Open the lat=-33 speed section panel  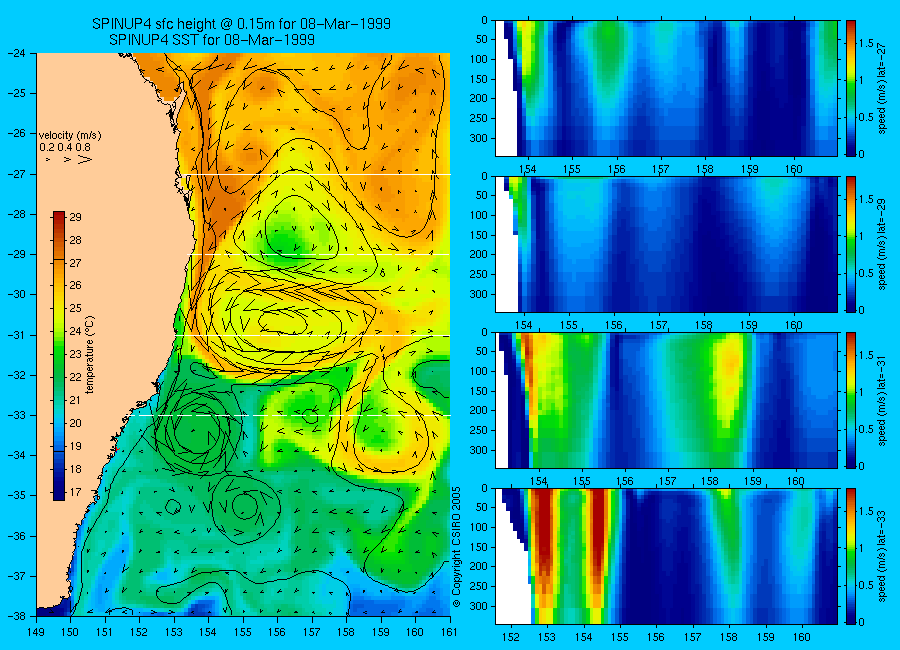point(666,556)
